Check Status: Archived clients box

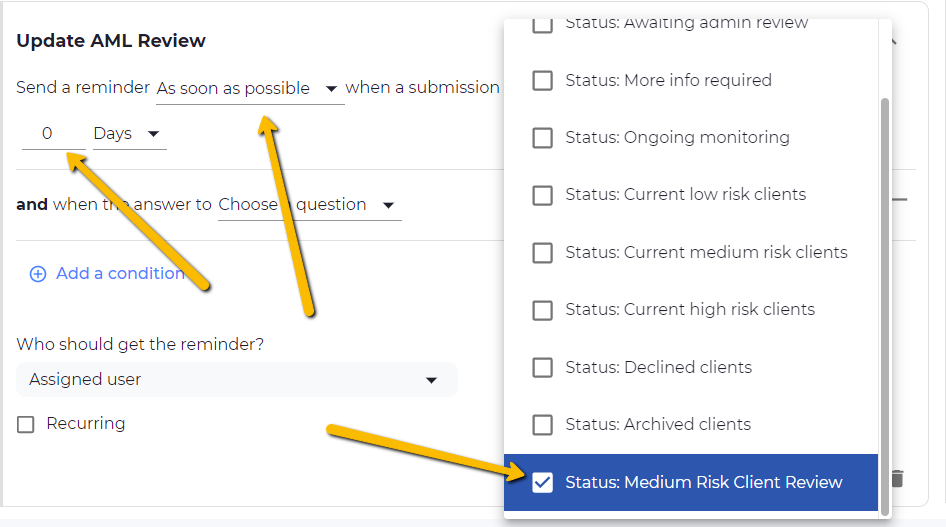click(x=542, y=425)
